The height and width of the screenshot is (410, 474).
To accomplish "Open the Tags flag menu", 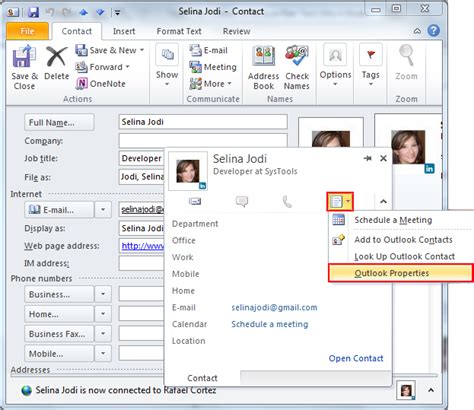I will (x=371, y=65).
